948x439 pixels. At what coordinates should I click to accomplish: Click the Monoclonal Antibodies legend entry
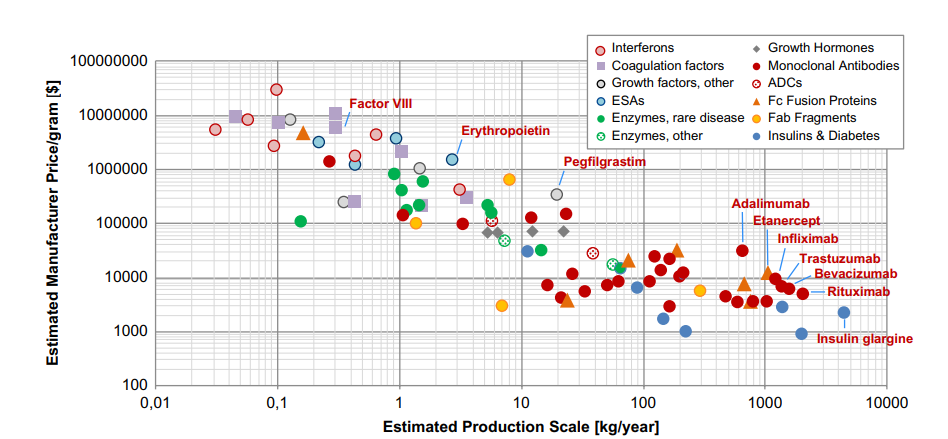[826, 65]
